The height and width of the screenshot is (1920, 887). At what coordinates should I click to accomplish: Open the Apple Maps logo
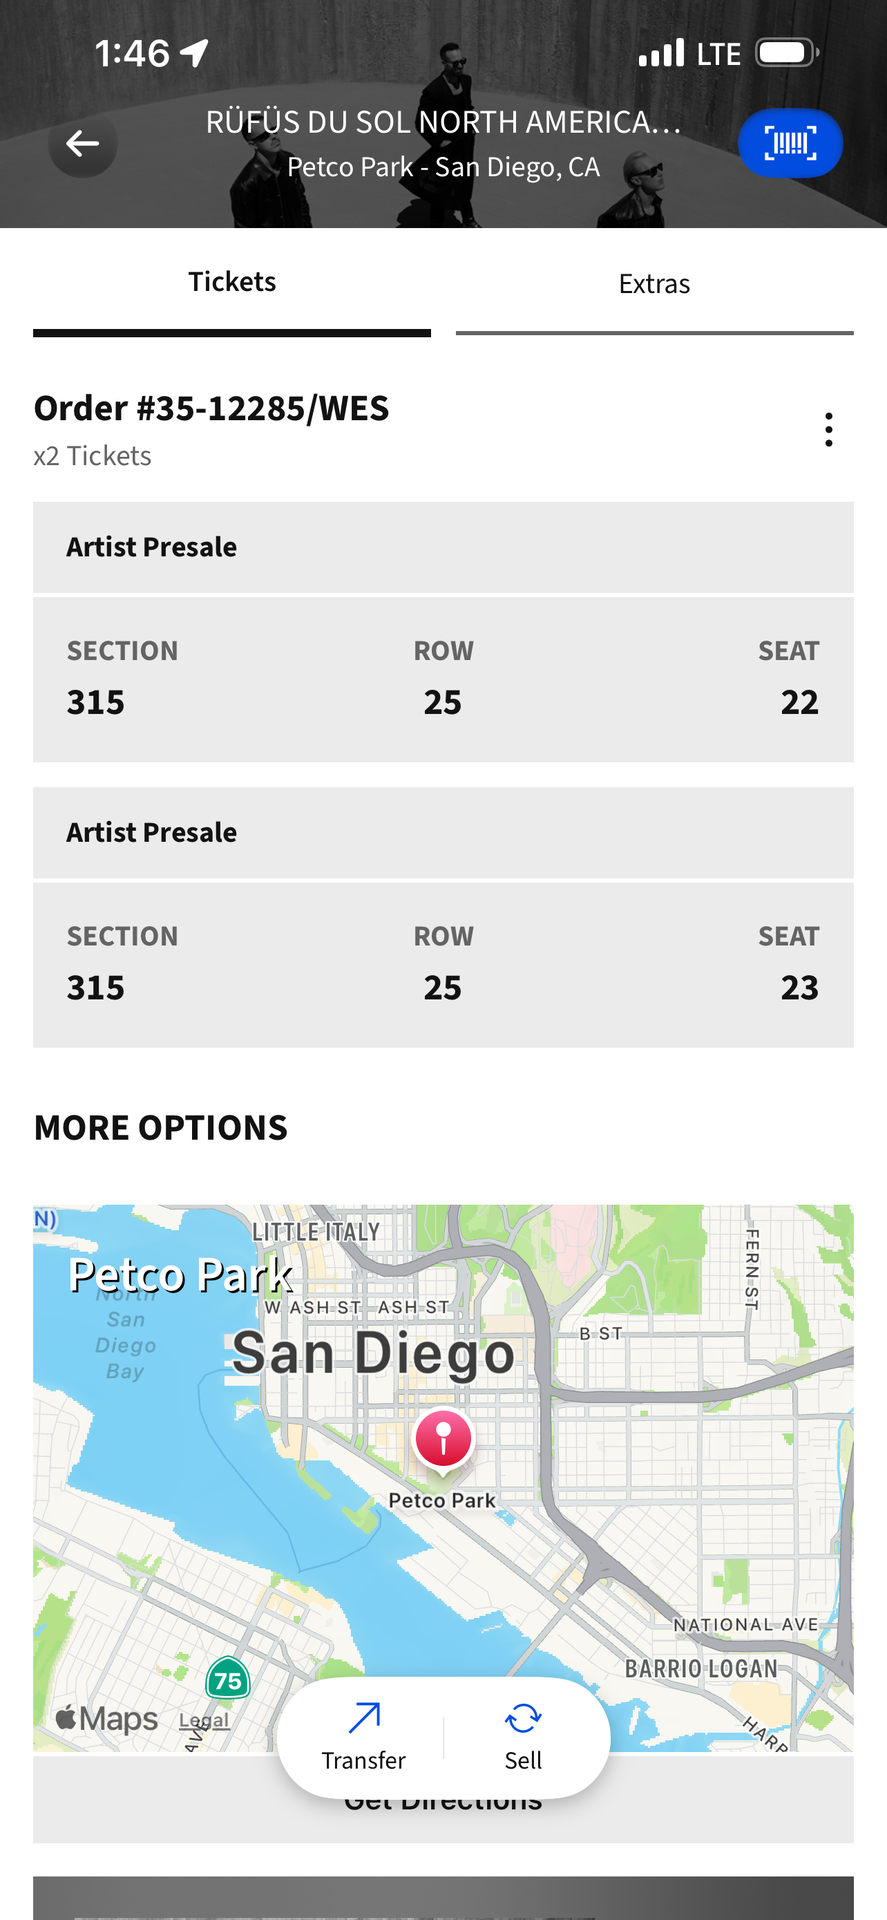click(x=107, y=1719)
